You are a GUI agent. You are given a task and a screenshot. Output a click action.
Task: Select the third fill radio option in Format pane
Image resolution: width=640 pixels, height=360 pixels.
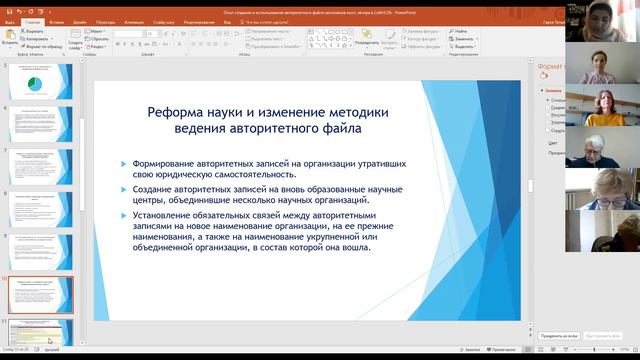click(x=548, y=115)
